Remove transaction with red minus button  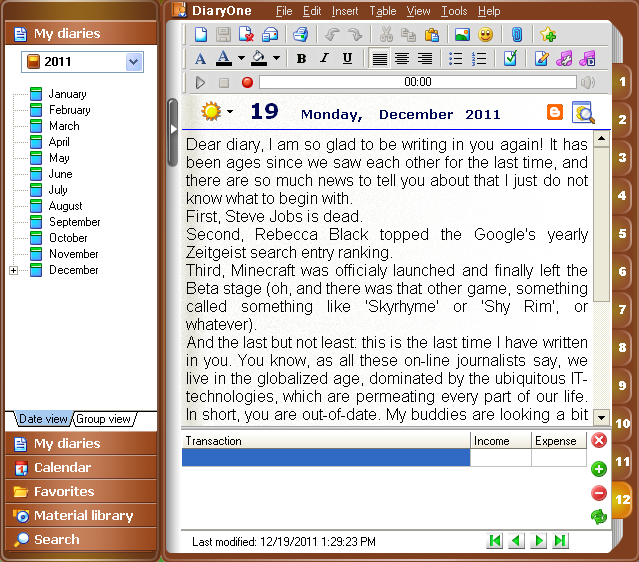(599, 493)
